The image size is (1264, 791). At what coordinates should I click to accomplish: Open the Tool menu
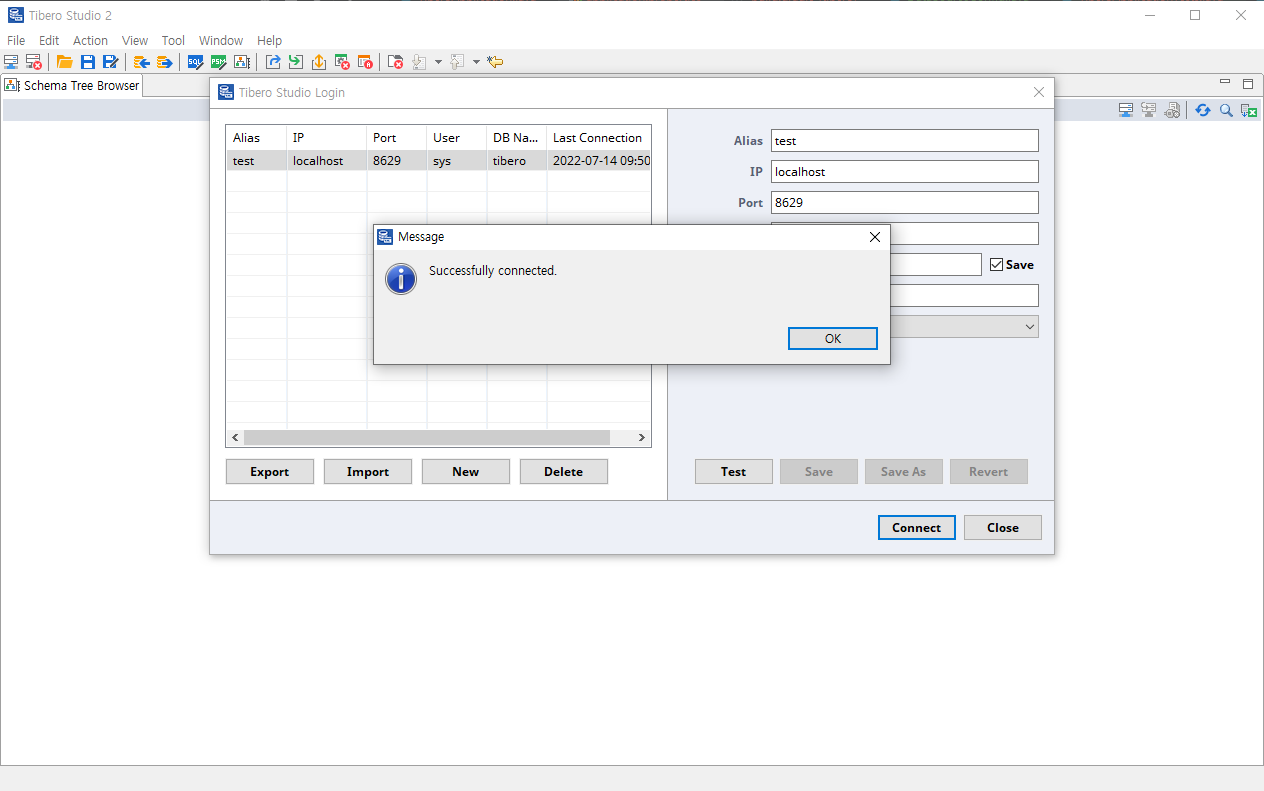(173, 41)
